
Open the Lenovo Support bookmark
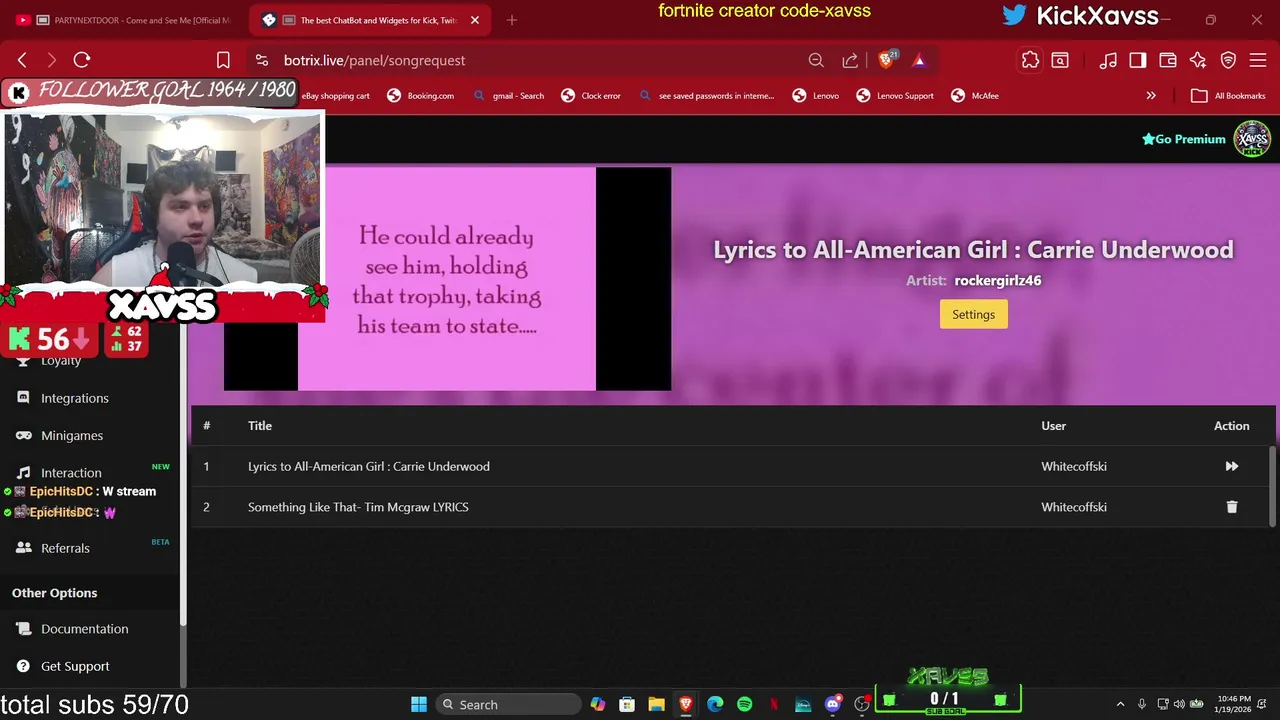895,96
